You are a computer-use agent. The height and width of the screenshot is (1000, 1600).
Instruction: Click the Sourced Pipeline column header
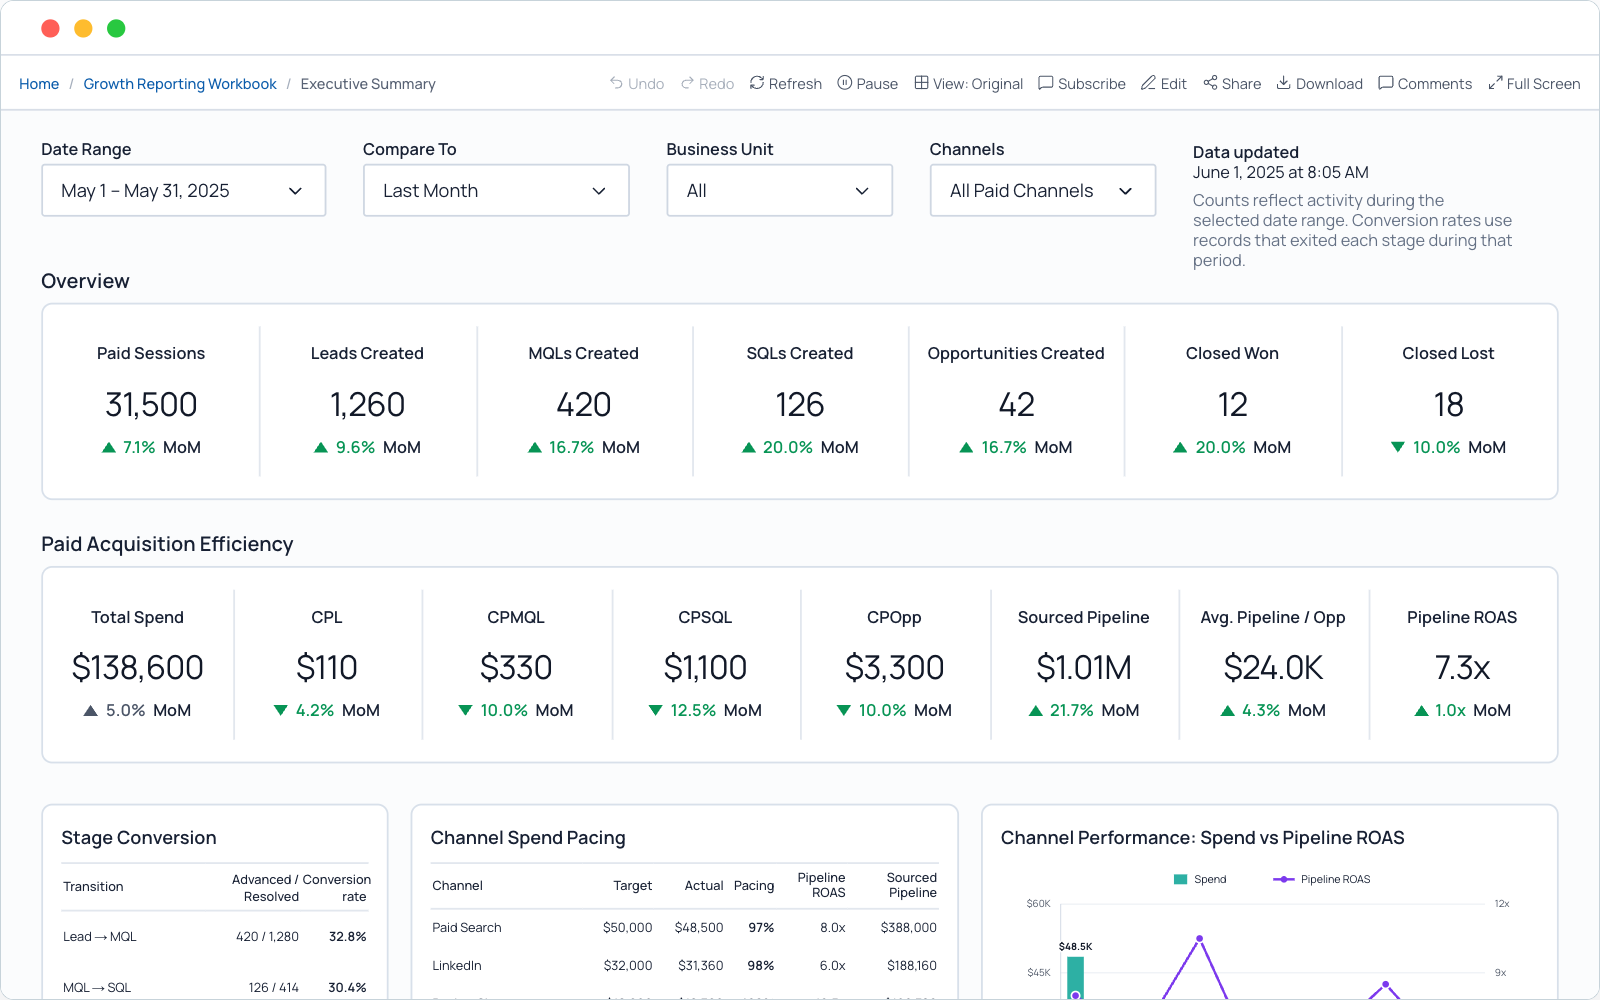912,885
